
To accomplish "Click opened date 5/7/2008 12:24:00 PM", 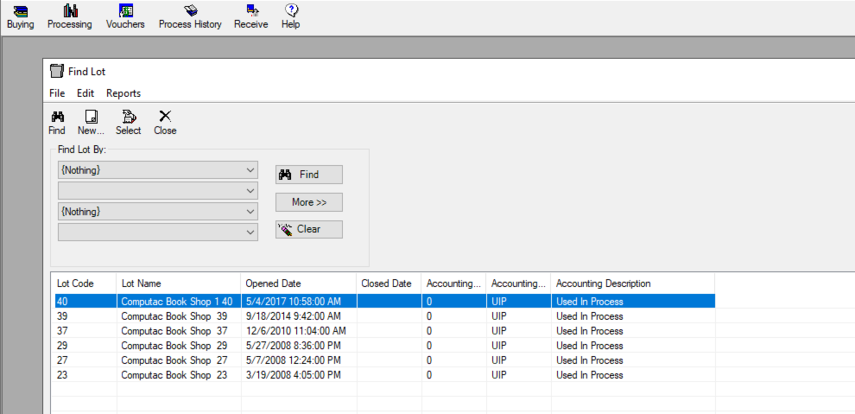I will click(293, 360).
